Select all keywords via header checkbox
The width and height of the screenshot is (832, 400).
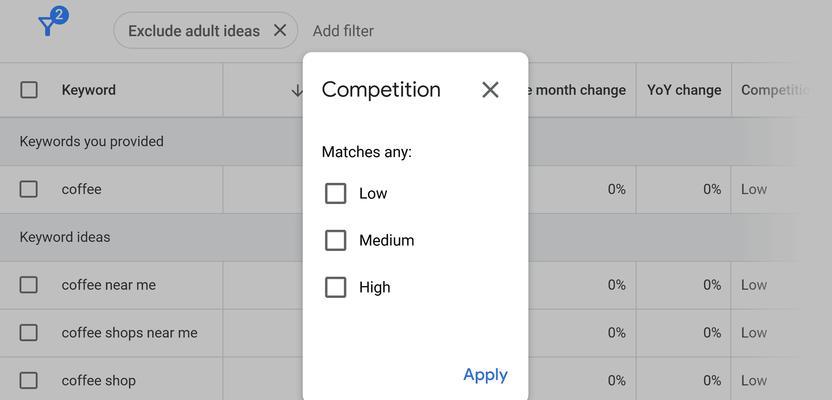pyautogui.click(x=29, y=90)
